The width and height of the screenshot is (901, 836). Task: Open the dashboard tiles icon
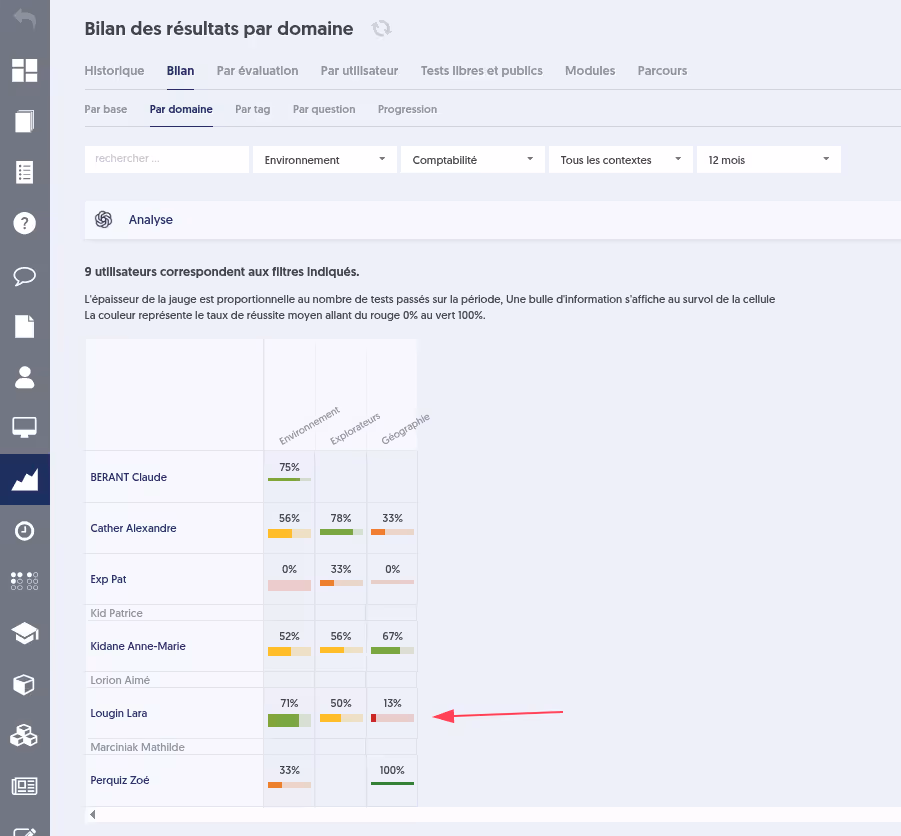[x=25, y=70]
